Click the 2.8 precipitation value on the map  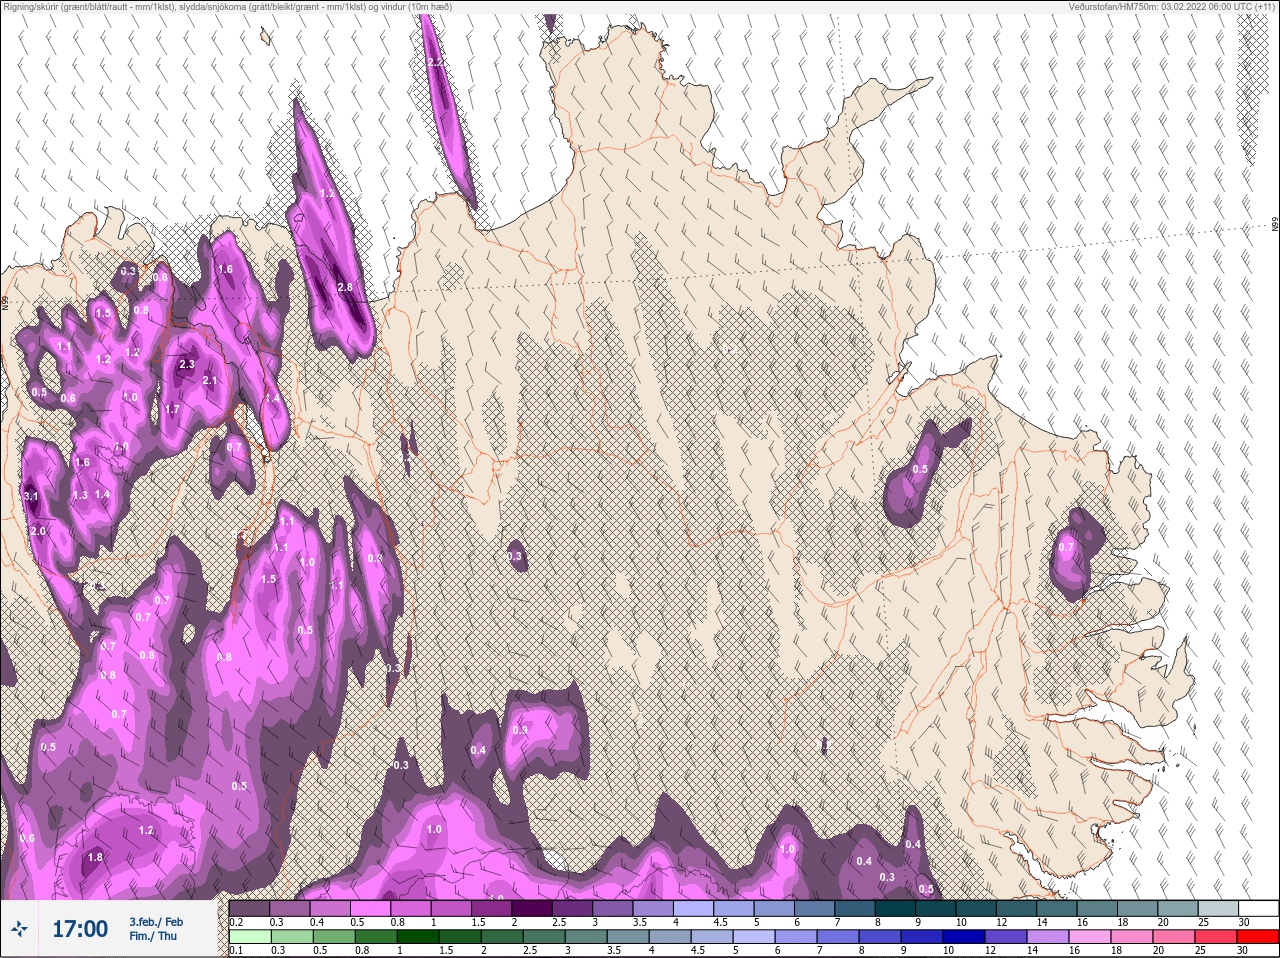tap(346, 287)
